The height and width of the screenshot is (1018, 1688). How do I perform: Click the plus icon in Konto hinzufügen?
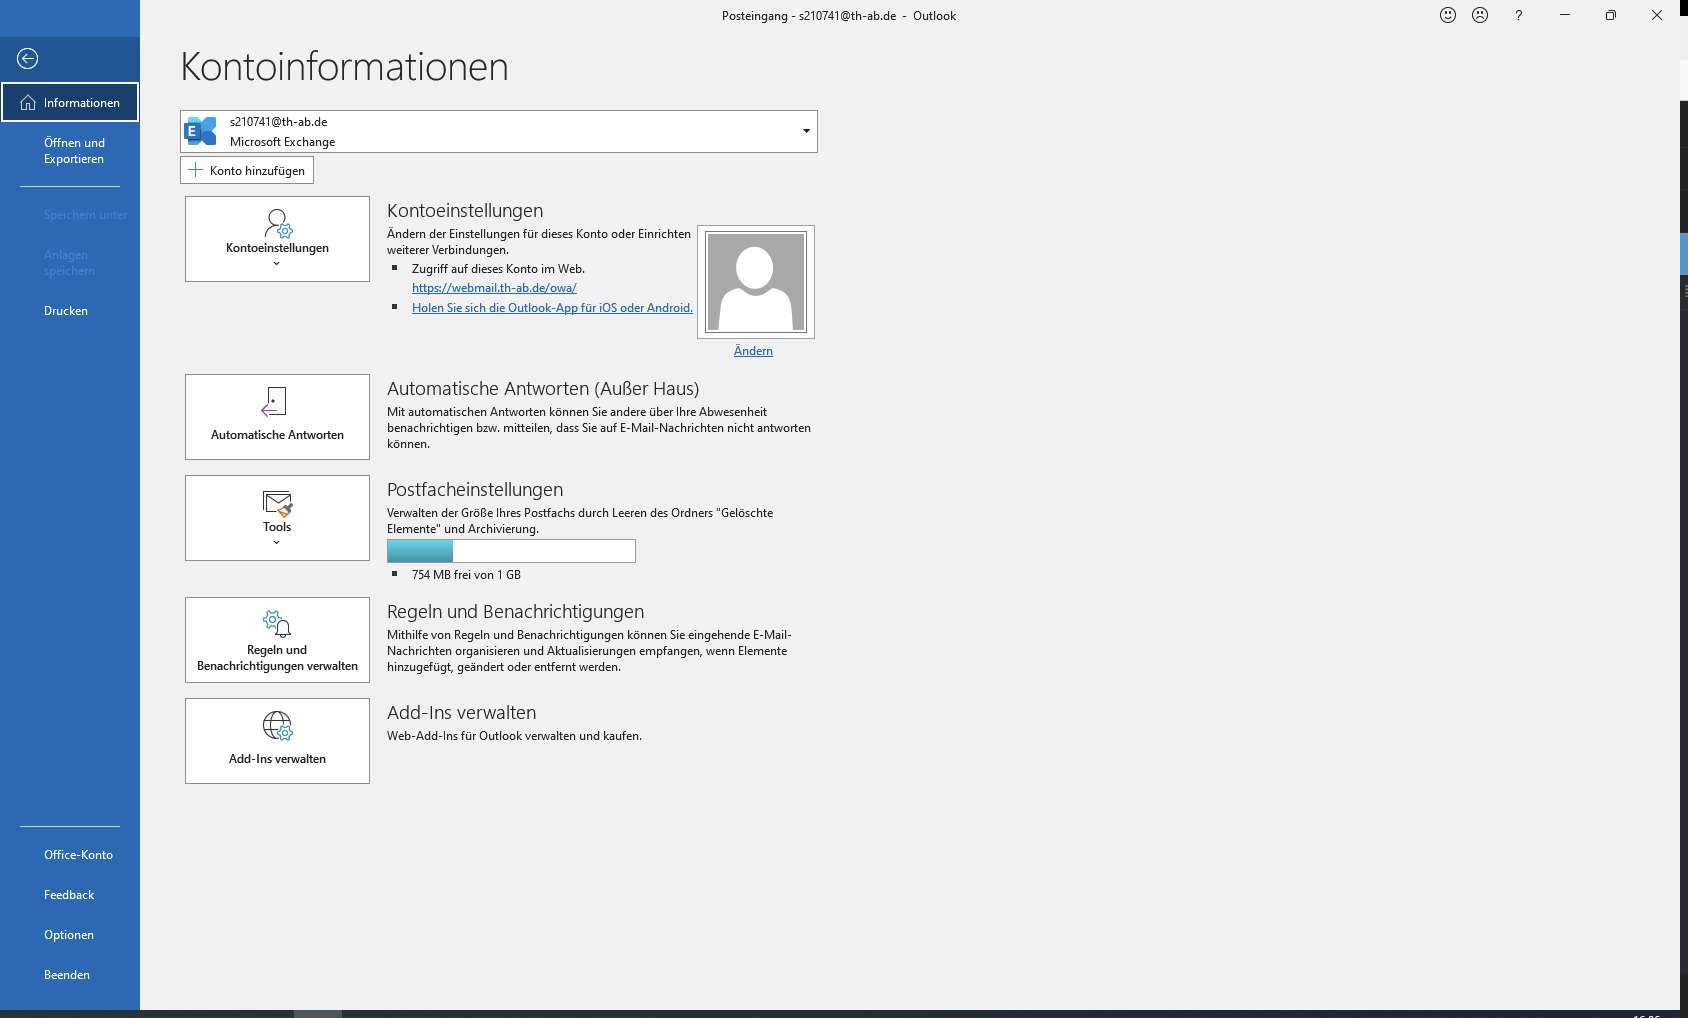pos(196,170)
